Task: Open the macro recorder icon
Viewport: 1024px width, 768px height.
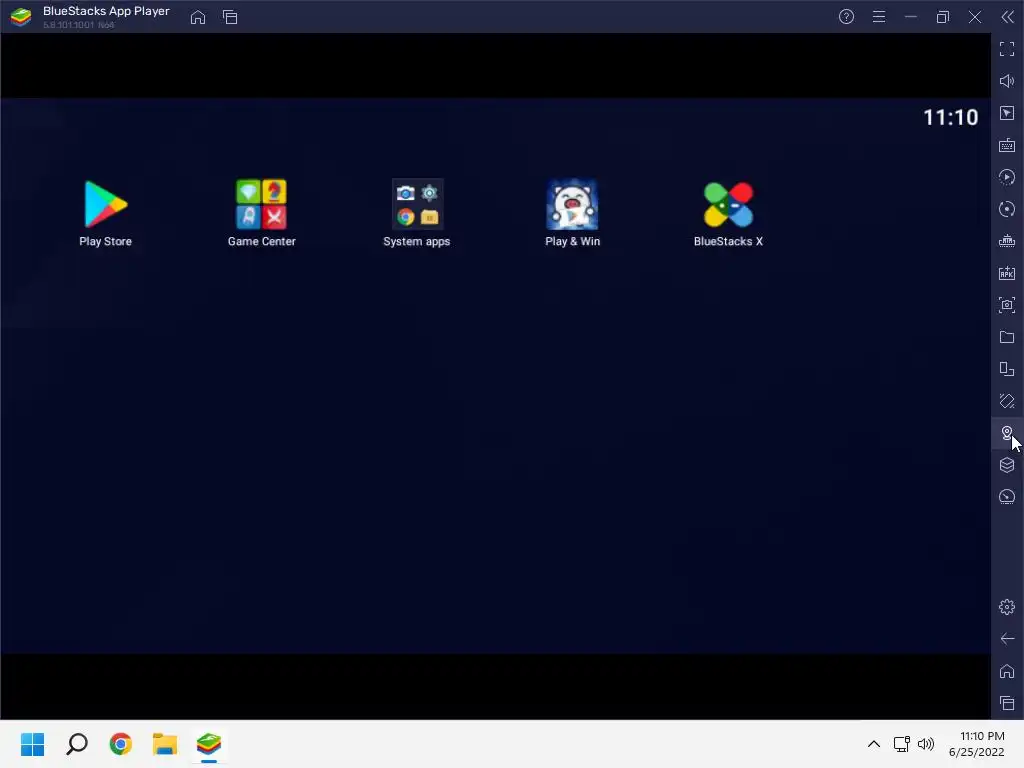Action: (1007, 177)
